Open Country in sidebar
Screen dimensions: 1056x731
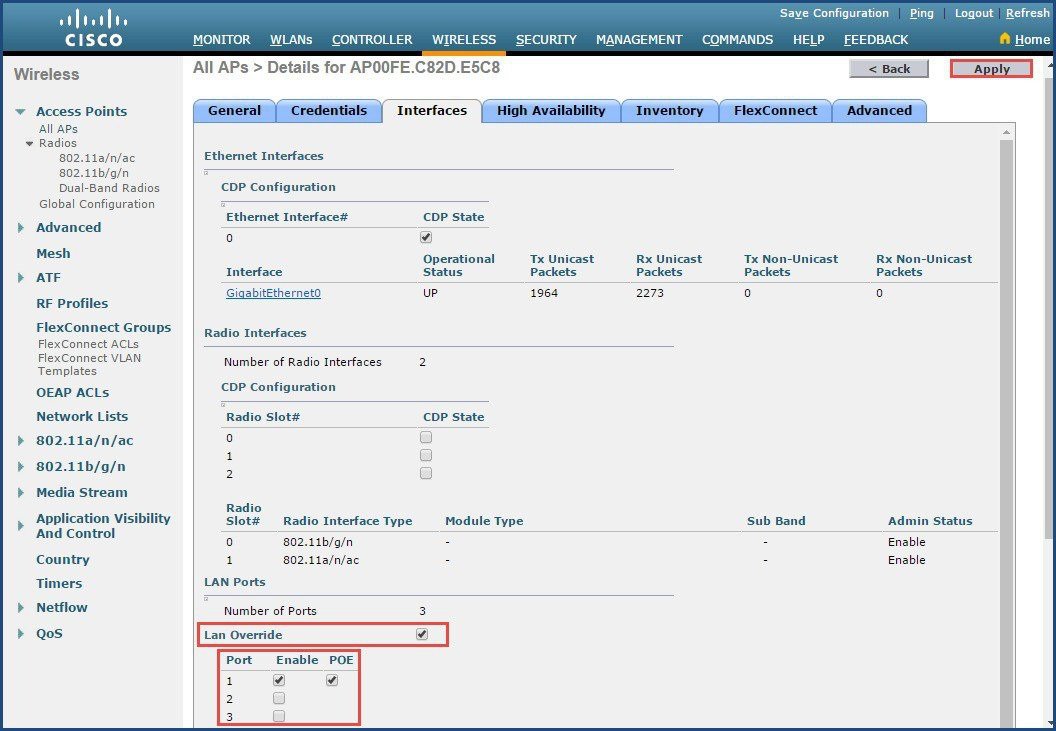pyautogui.click(x=63, y=559)
